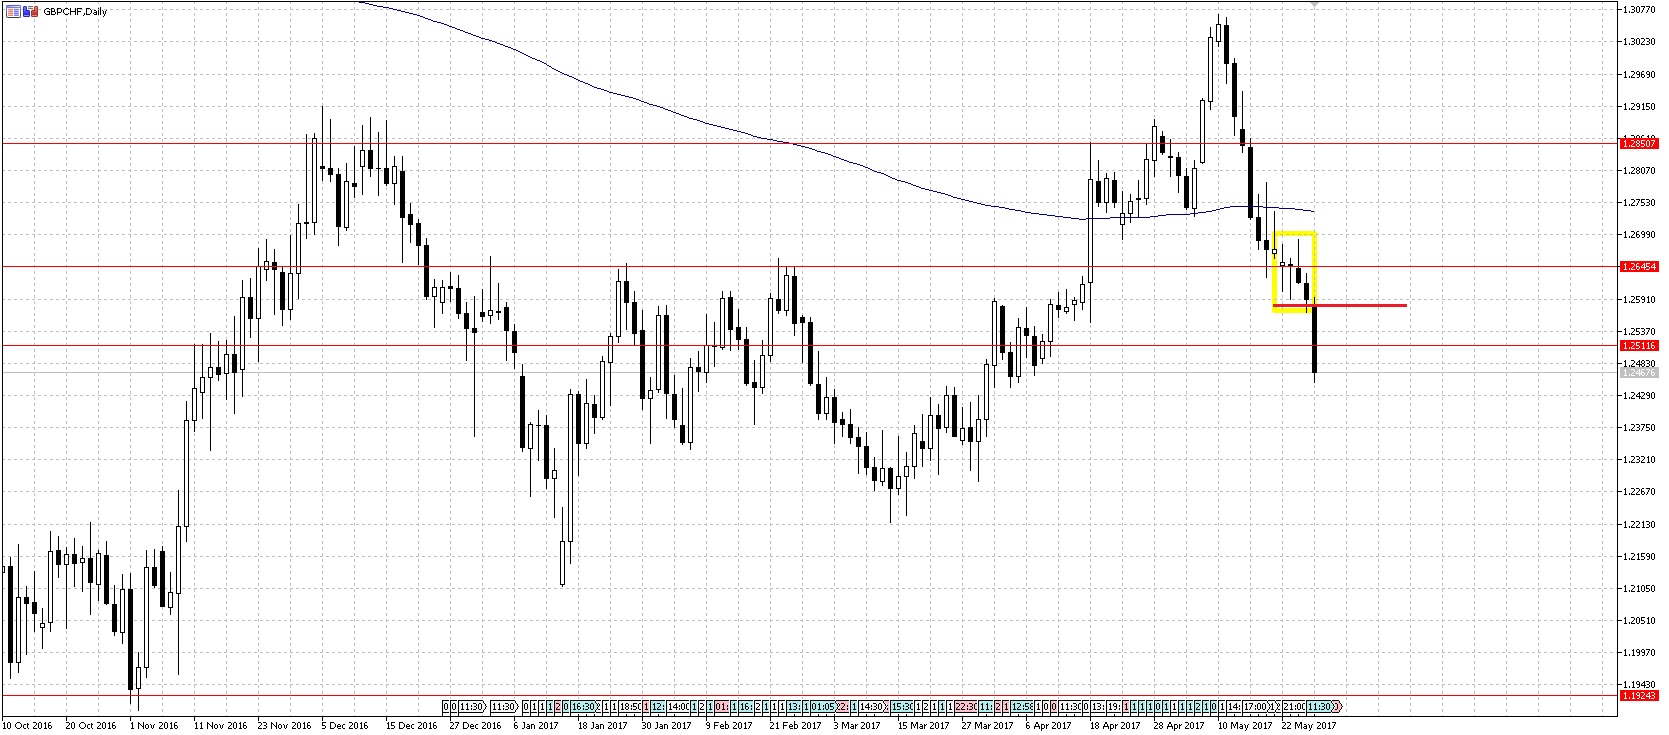Click the 9 Feb 2017 date label
Viewport: 1669px width, 735px height.
point(729,726)
